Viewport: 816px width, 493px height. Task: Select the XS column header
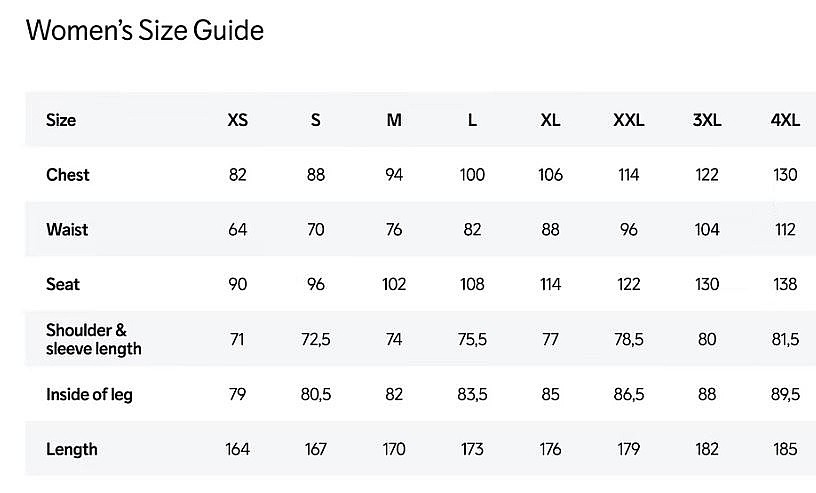tap(237, 120)
